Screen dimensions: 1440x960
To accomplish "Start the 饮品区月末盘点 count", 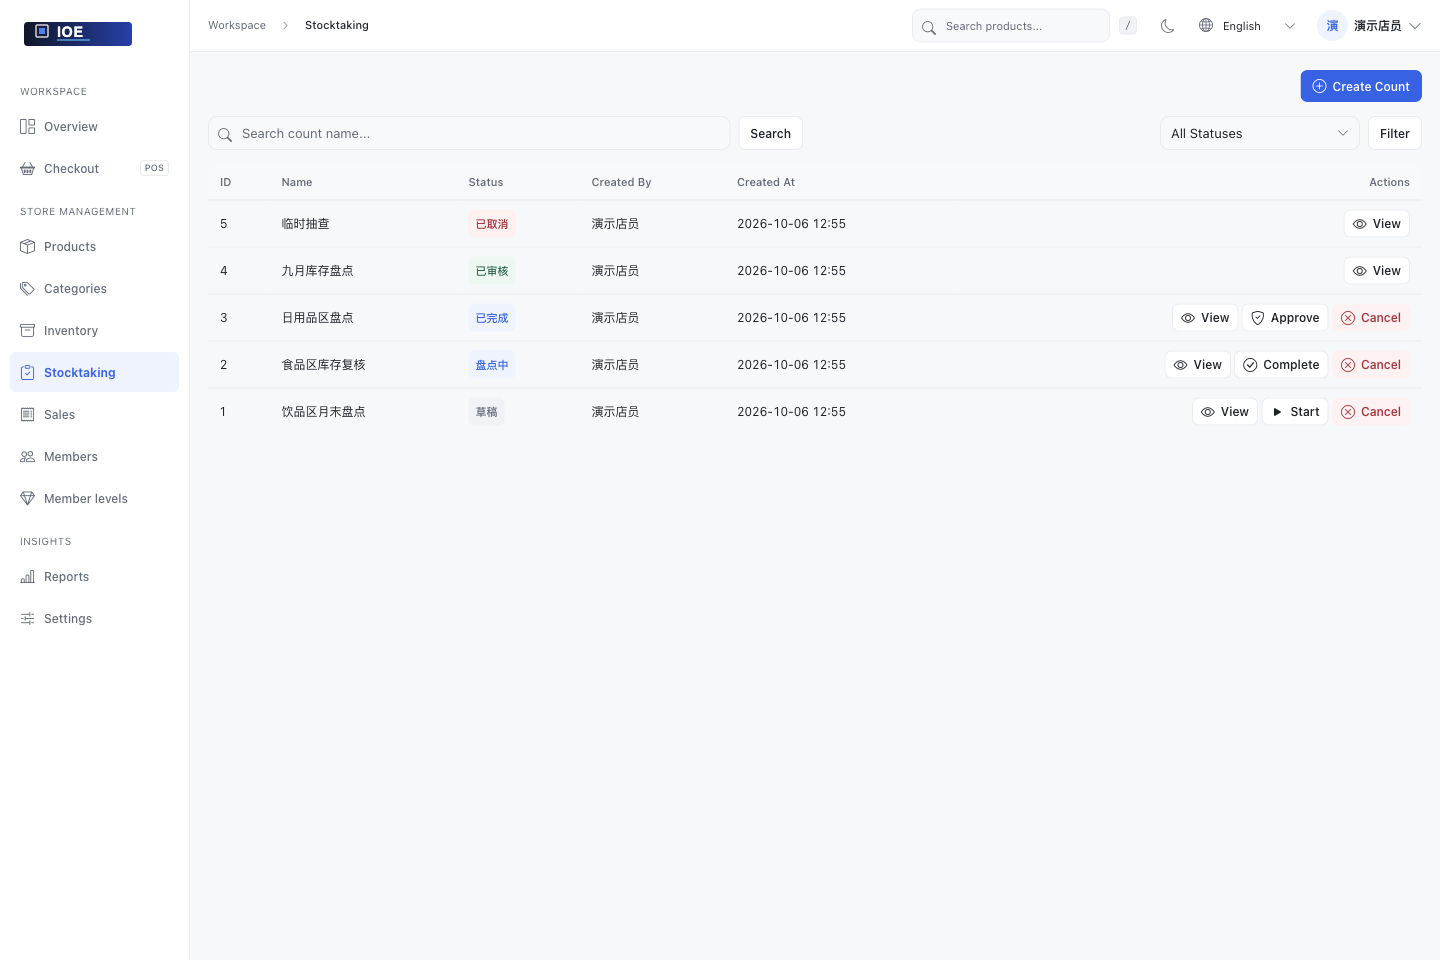I will click(x=1295, y=412).
